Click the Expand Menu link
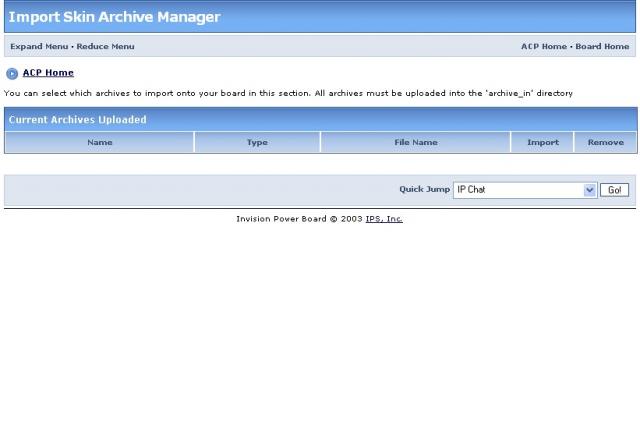640x439 pixels. [x=39, y=47]
